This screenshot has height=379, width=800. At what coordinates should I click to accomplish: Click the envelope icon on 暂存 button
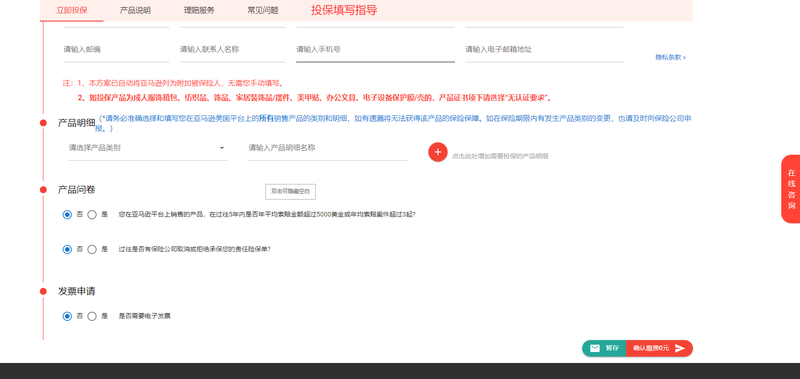click(595, 348)
